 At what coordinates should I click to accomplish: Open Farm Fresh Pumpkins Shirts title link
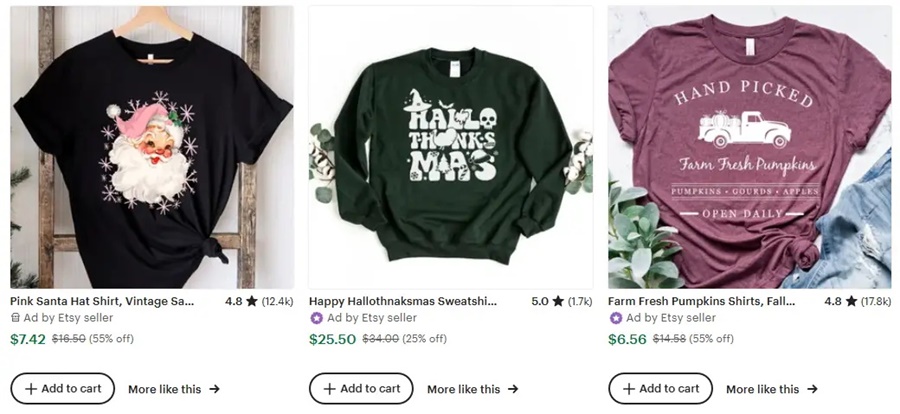pos(700,300)
